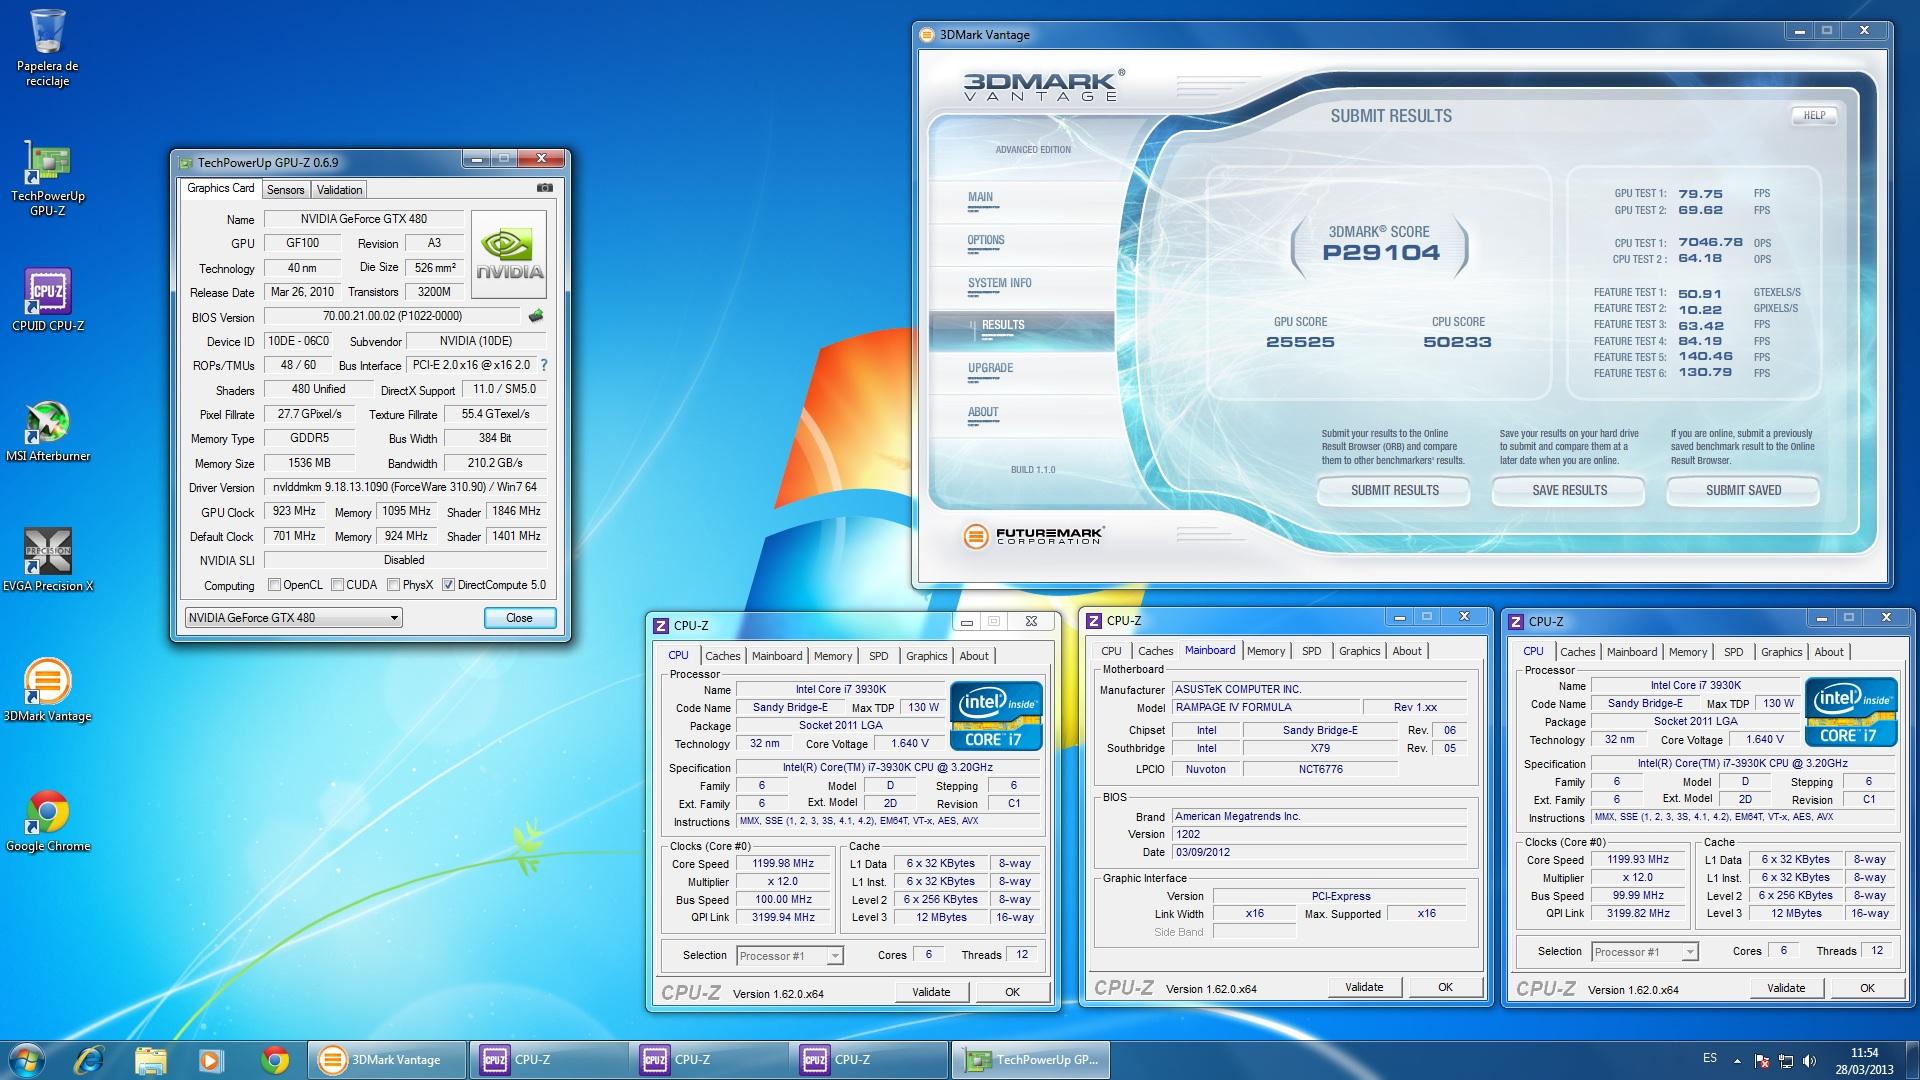This screenshot has width=1920, height=1080.
Task: Open Memory tab in middle CPU-Z window
Action: pos(1266,651)
